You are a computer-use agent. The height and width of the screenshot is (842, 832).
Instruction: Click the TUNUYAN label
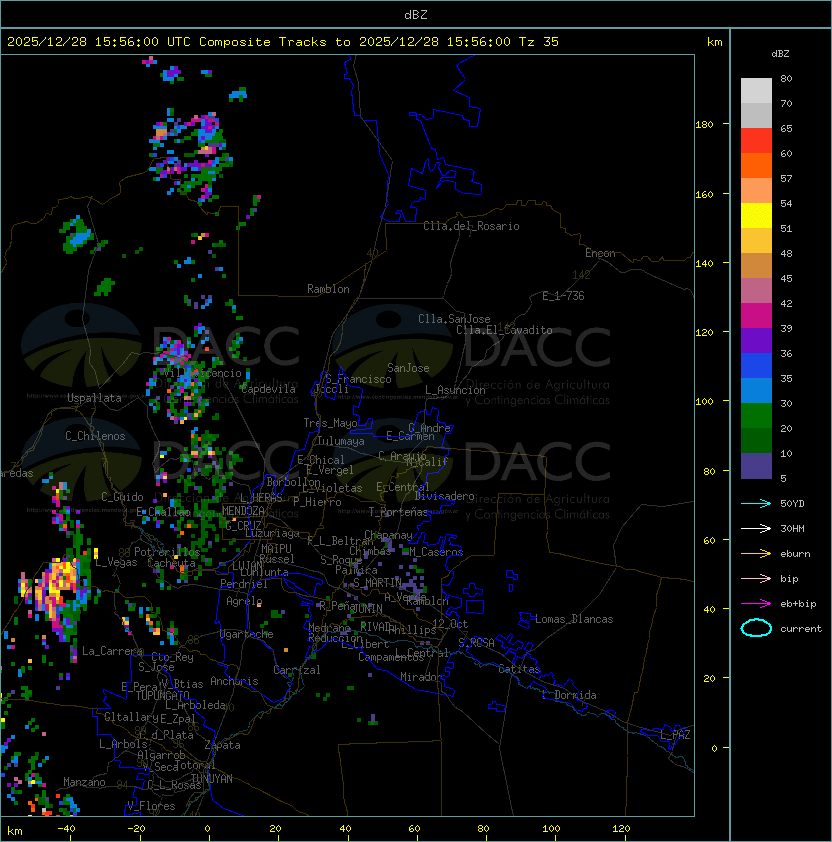(x=212, y=779)
